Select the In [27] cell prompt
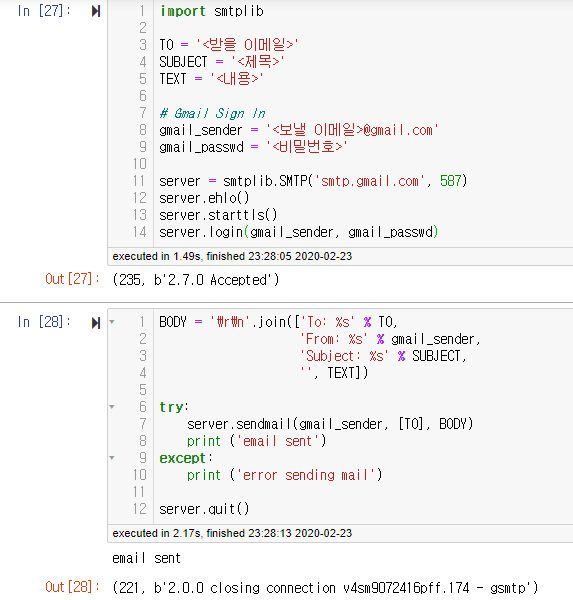Image resolution: width=573 pixels, height=600 pixels. [x=44, y=11]
